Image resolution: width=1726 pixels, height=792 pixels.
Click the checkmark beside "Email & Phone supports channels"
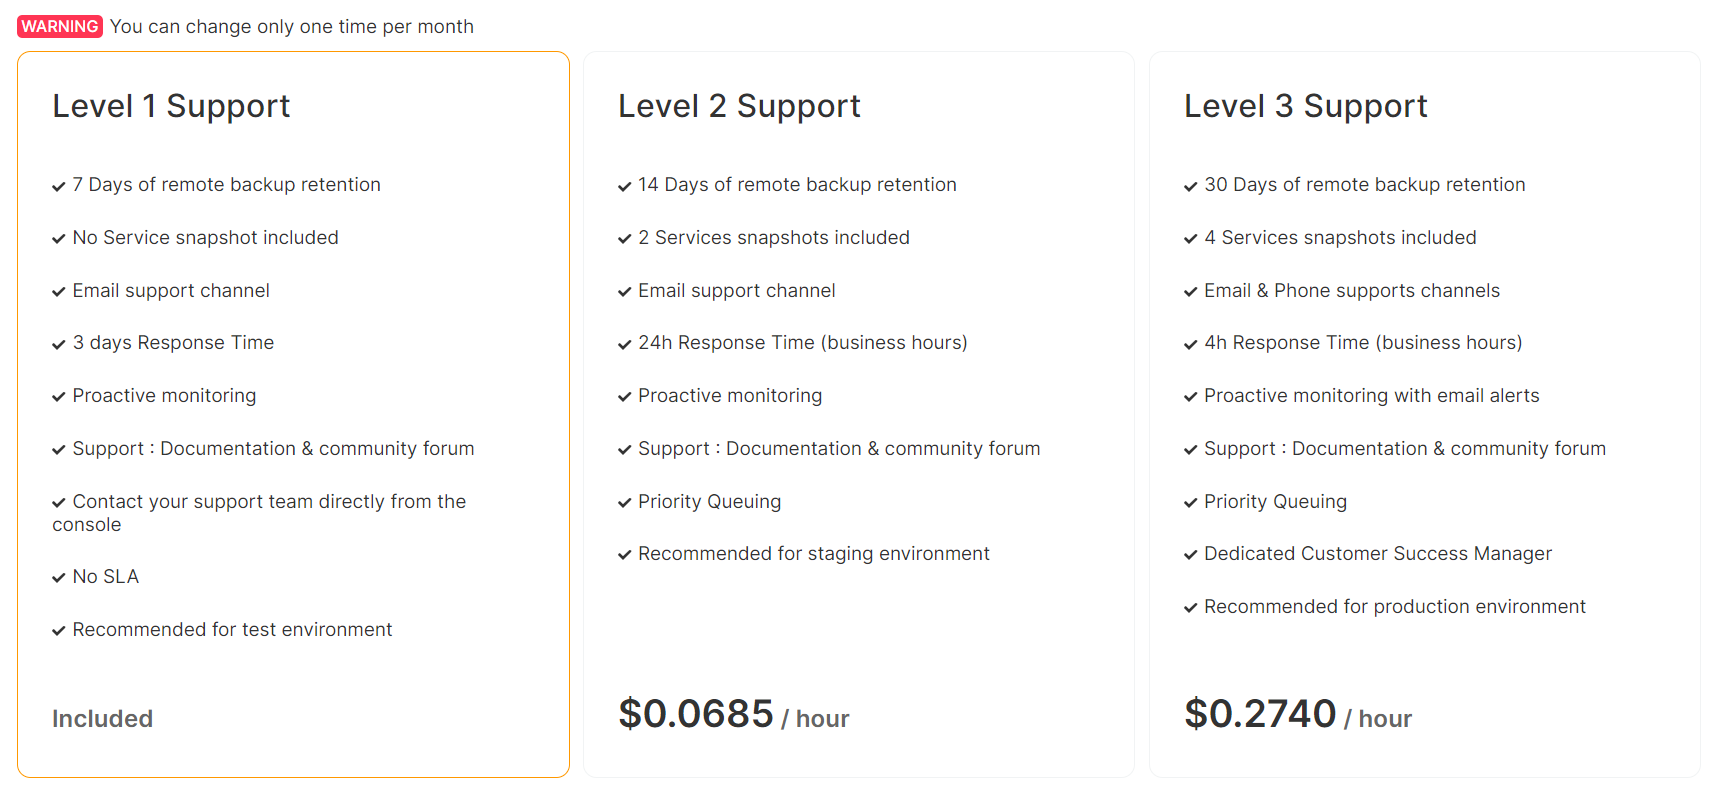[1191, 292]
